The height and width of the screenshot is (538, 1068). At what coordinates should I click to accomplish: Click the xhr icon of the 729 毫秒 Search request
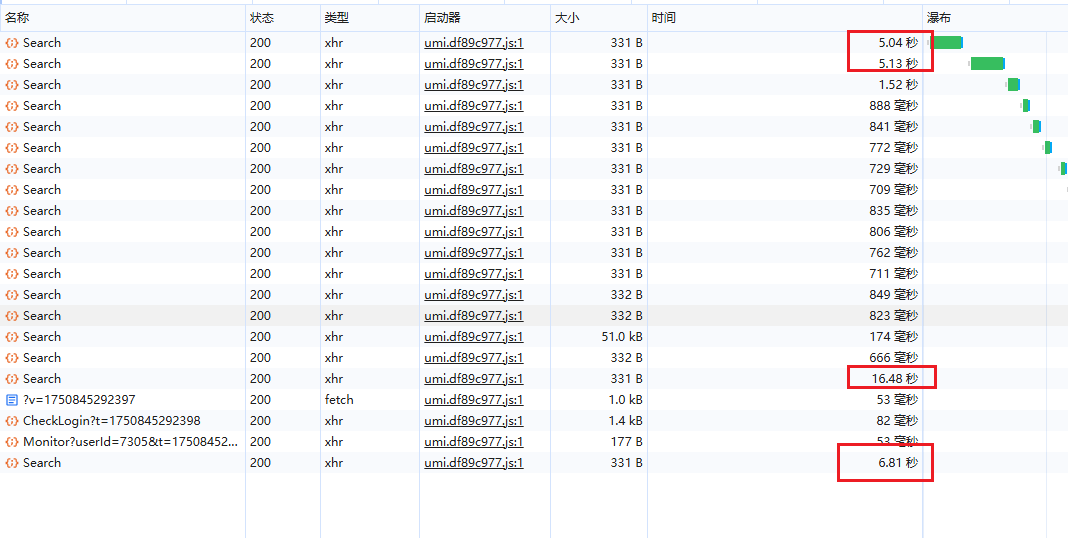click(12, 169)
